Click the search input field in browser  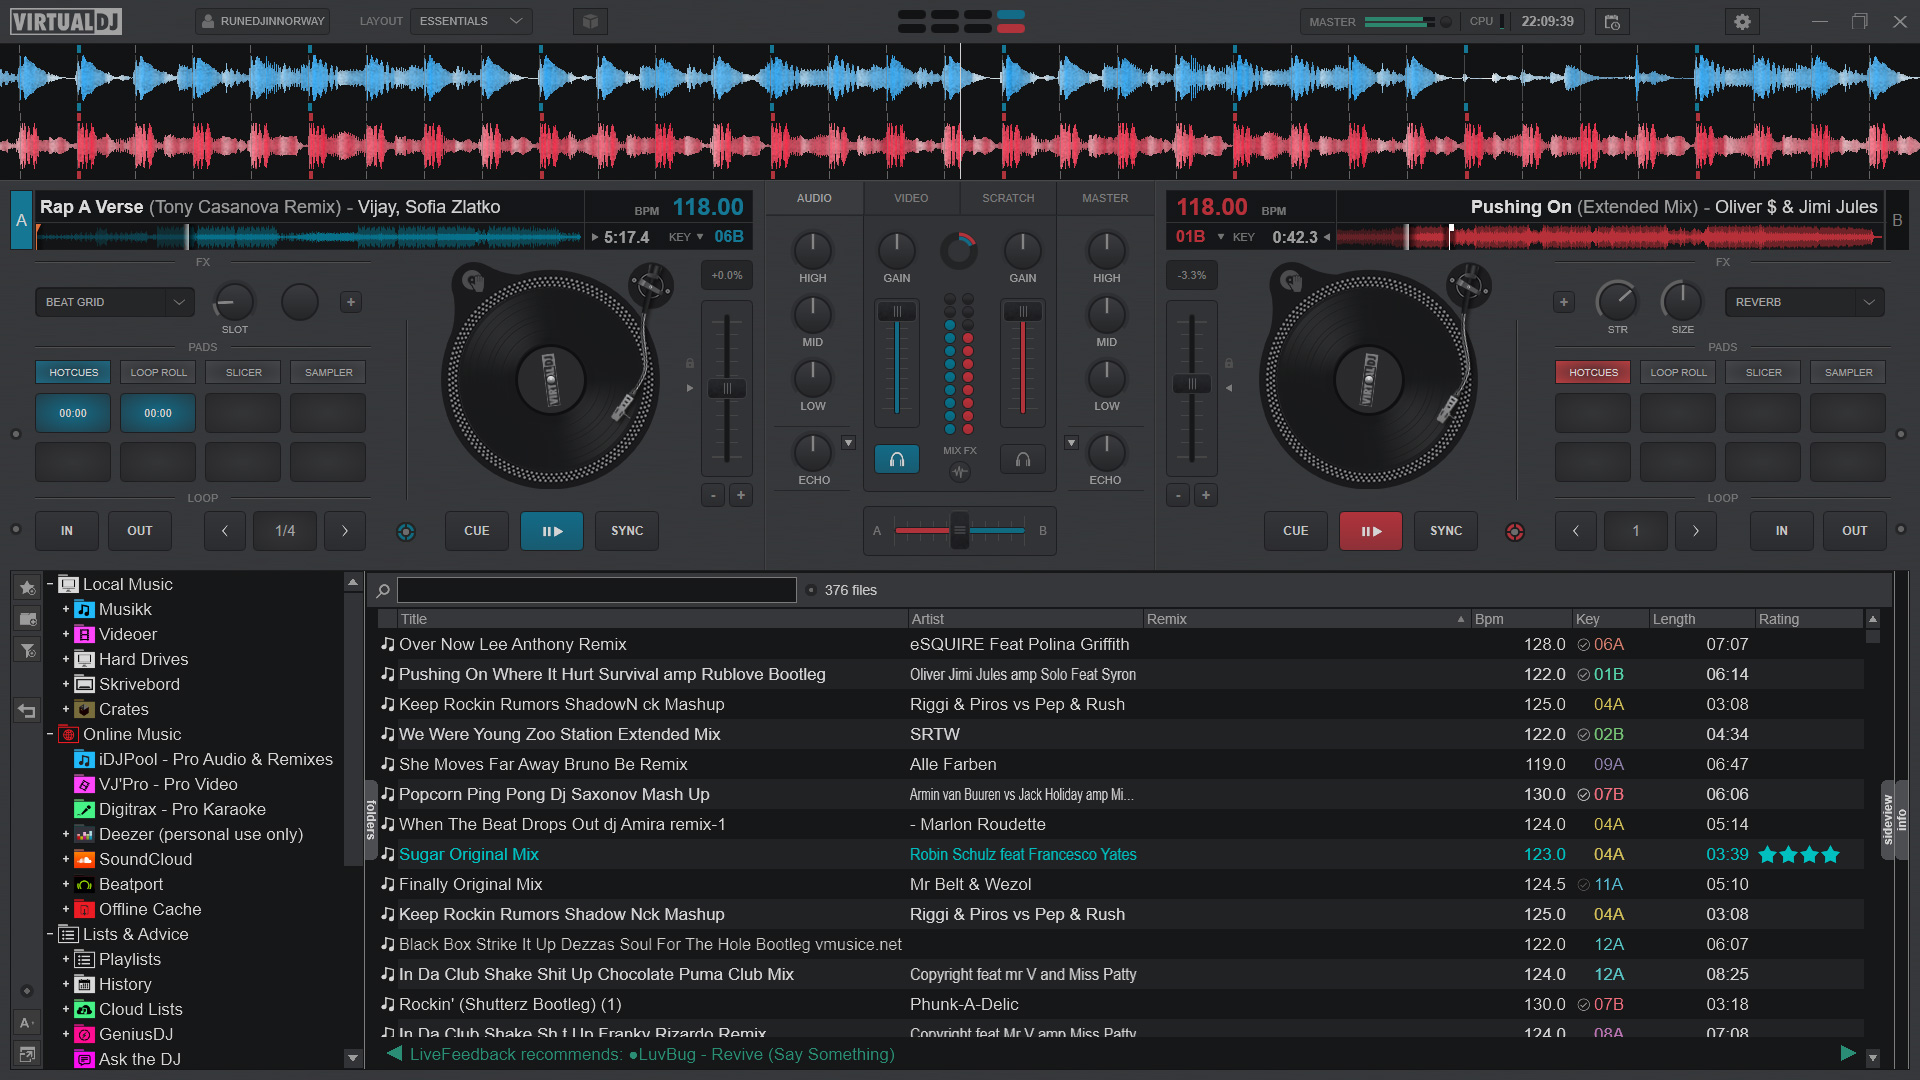(599, 589)
